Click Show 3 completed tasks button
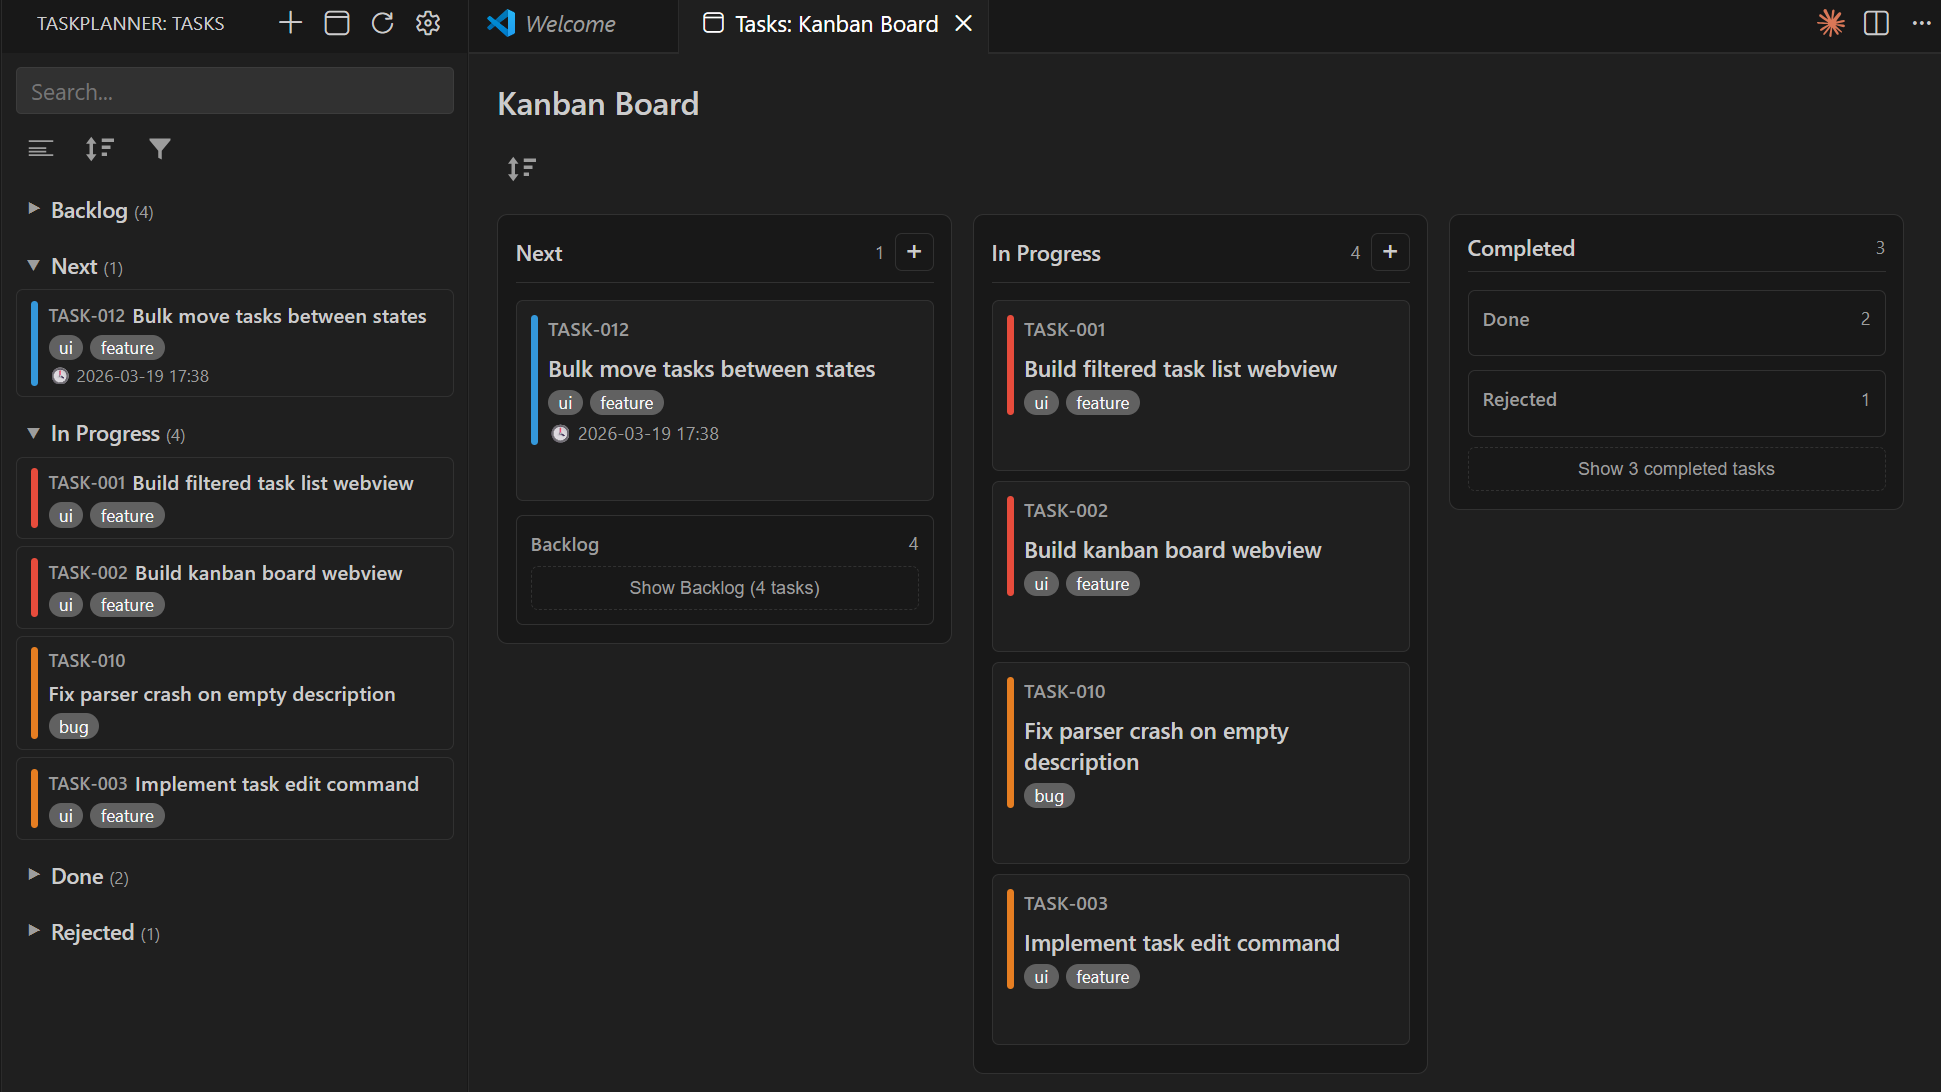Image resolution: width=1941 pixels, height=1092 pixels. click(x=1676, y=469)
